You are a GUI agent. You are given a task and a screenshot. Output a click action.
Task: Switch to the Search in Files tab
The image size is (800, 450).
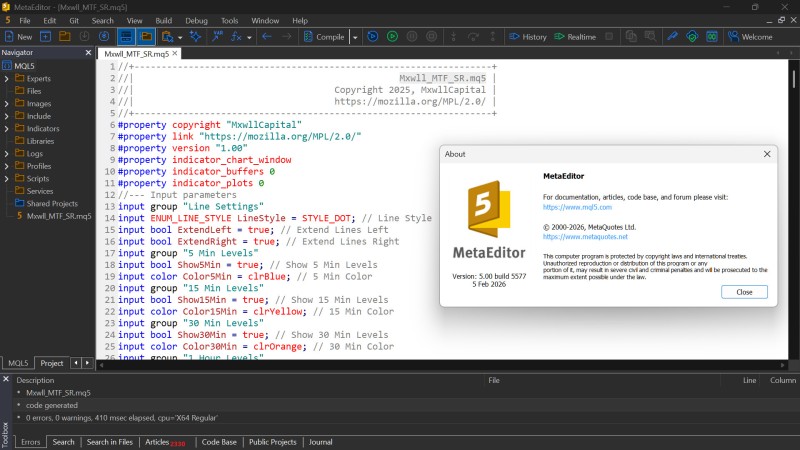[110, 441]
